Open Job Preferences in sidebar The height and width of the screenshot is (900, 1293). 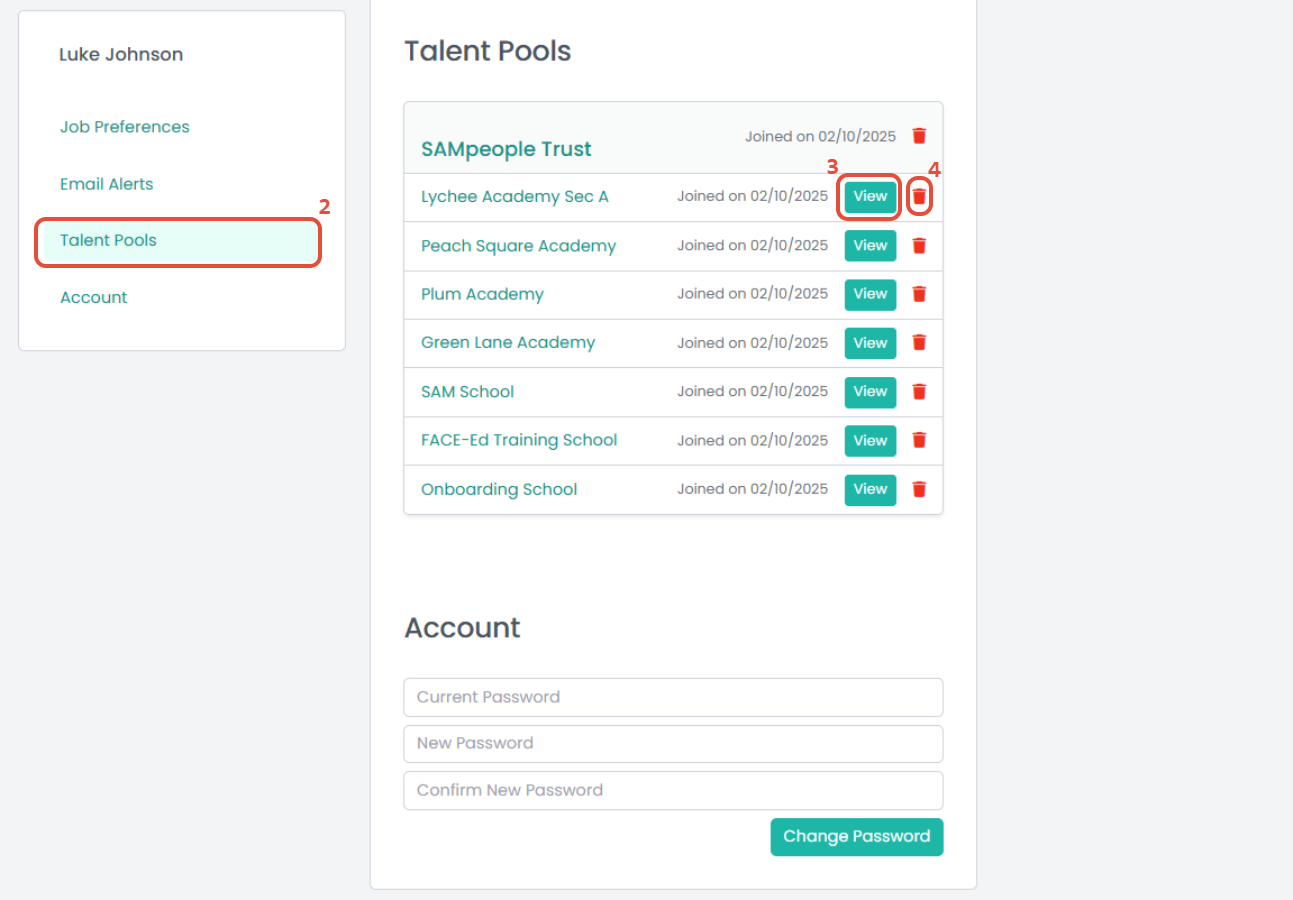(124, 127)
